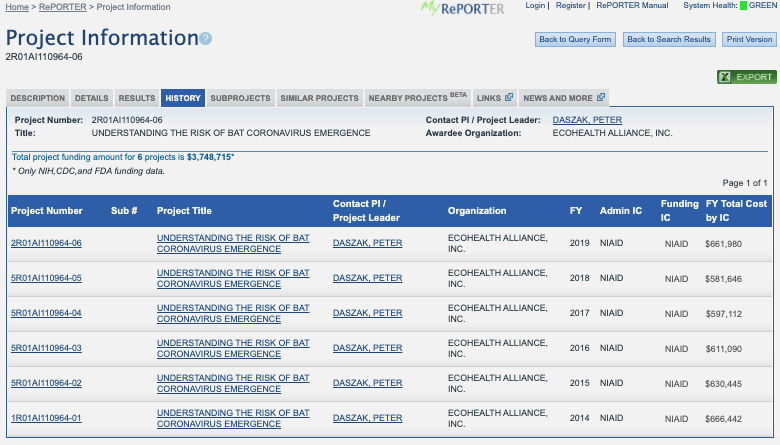Open project 5R01AI110964-04 link
780x445 pixels.
pyautogui.click(x=46, y=313)
